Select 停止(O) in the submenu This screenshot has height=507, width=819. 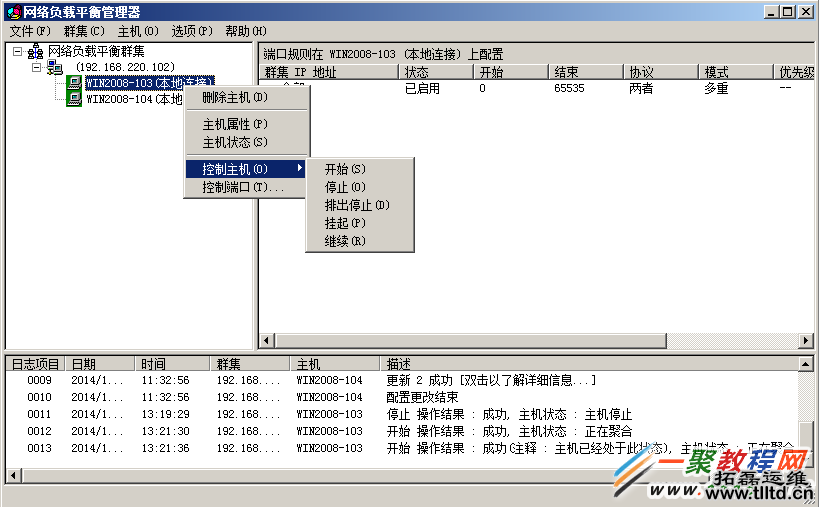359,187
